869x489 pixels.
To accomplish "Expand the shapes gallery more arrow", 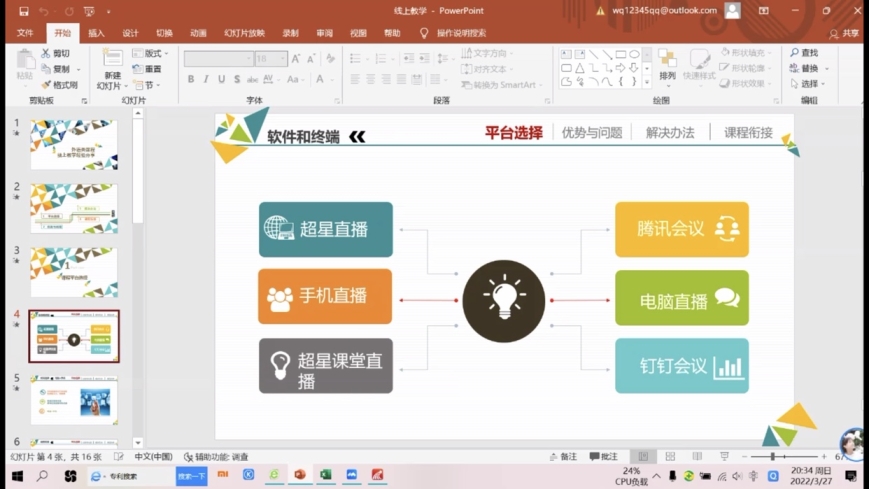I will pos(646,83).
